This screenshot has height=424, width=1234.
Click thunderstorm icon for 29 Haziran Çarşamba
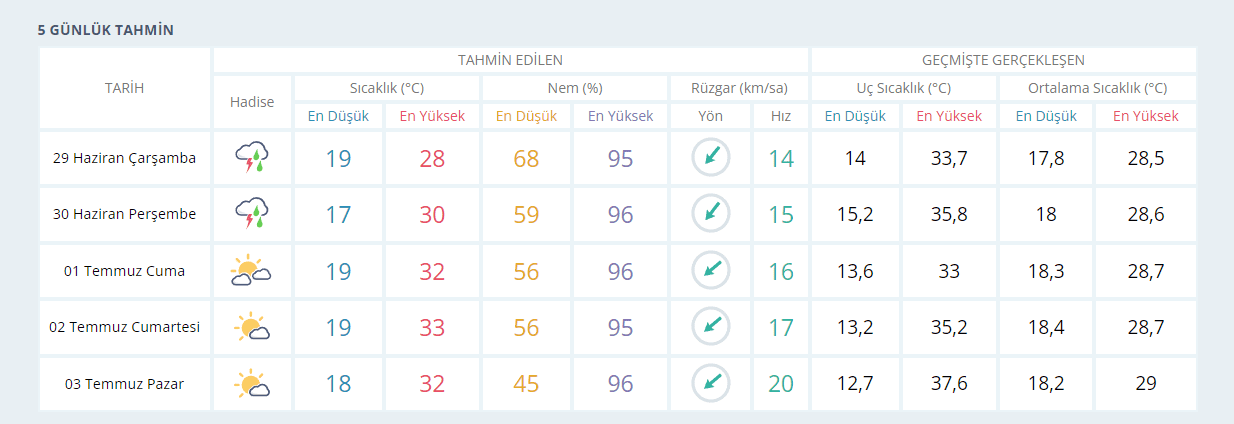(251, 158)
